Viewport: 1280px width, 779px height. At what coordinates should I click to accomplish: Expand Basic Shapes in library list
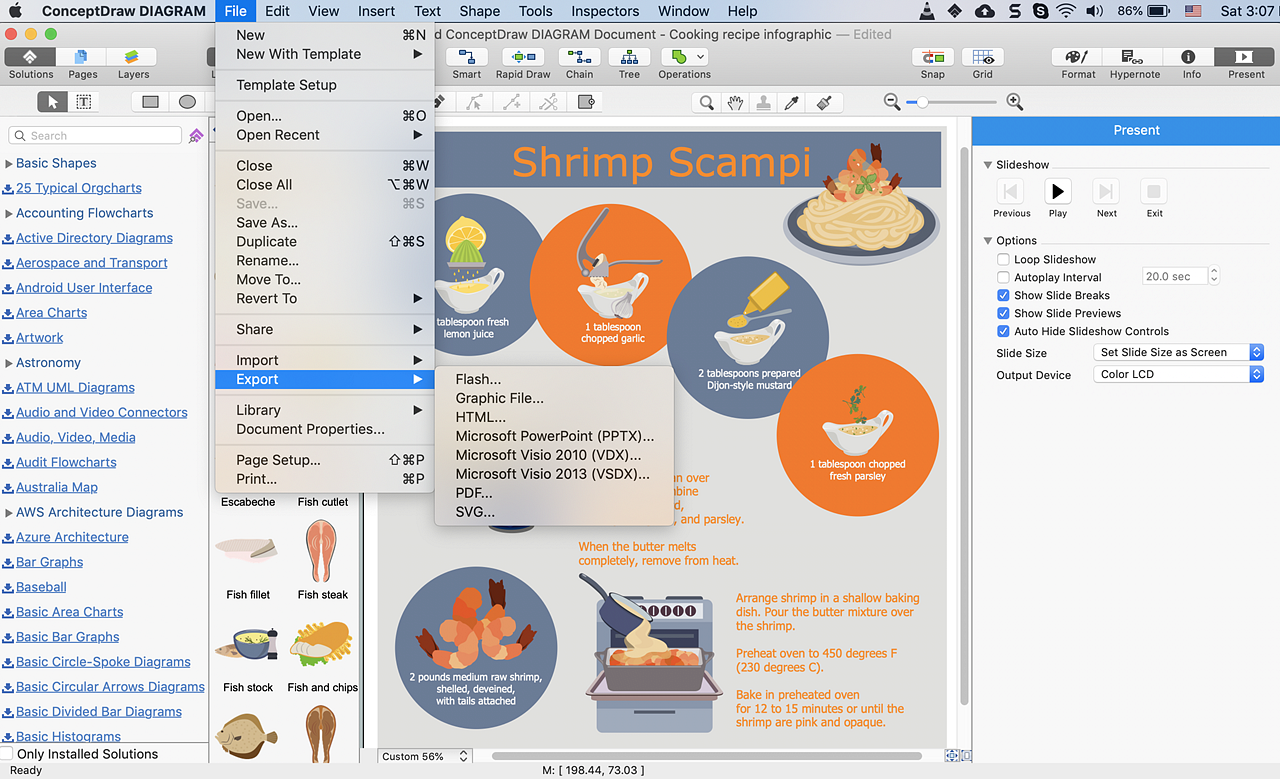(x=9, y=163)
